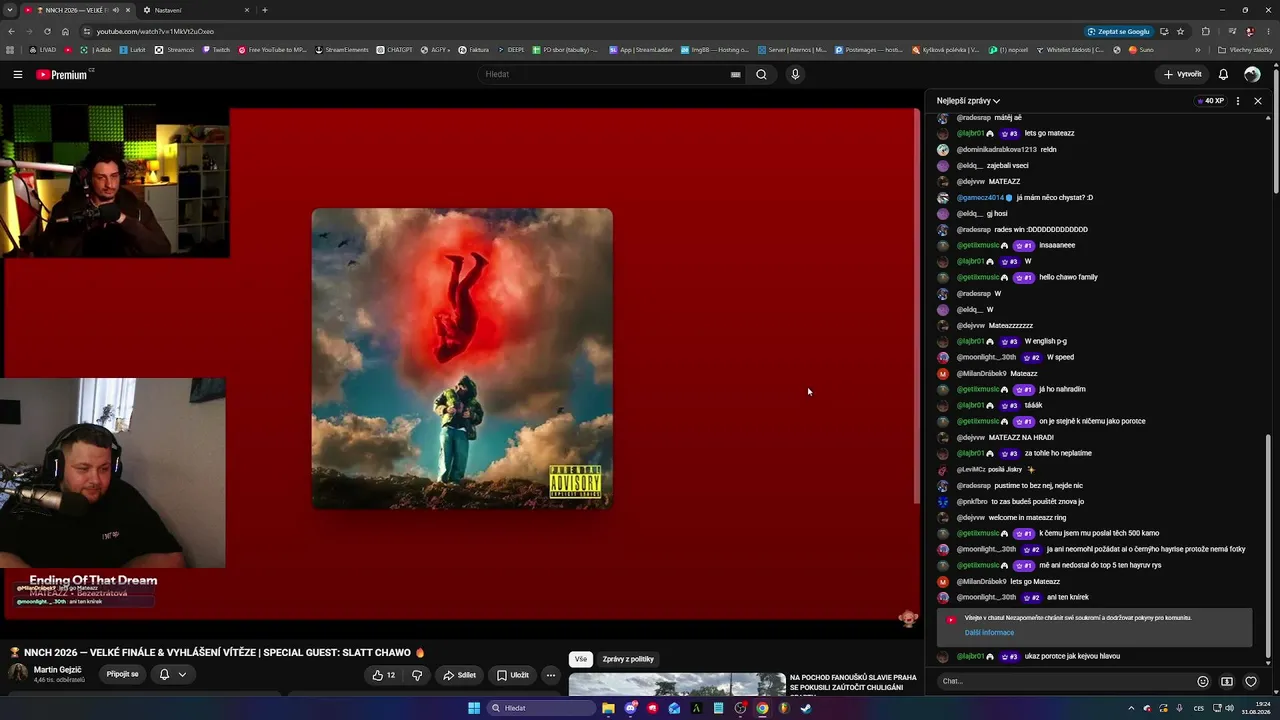Open a new browser tab
This screenshot has height=720, width=1280.
pyautogui.click(x=264, y=10)
